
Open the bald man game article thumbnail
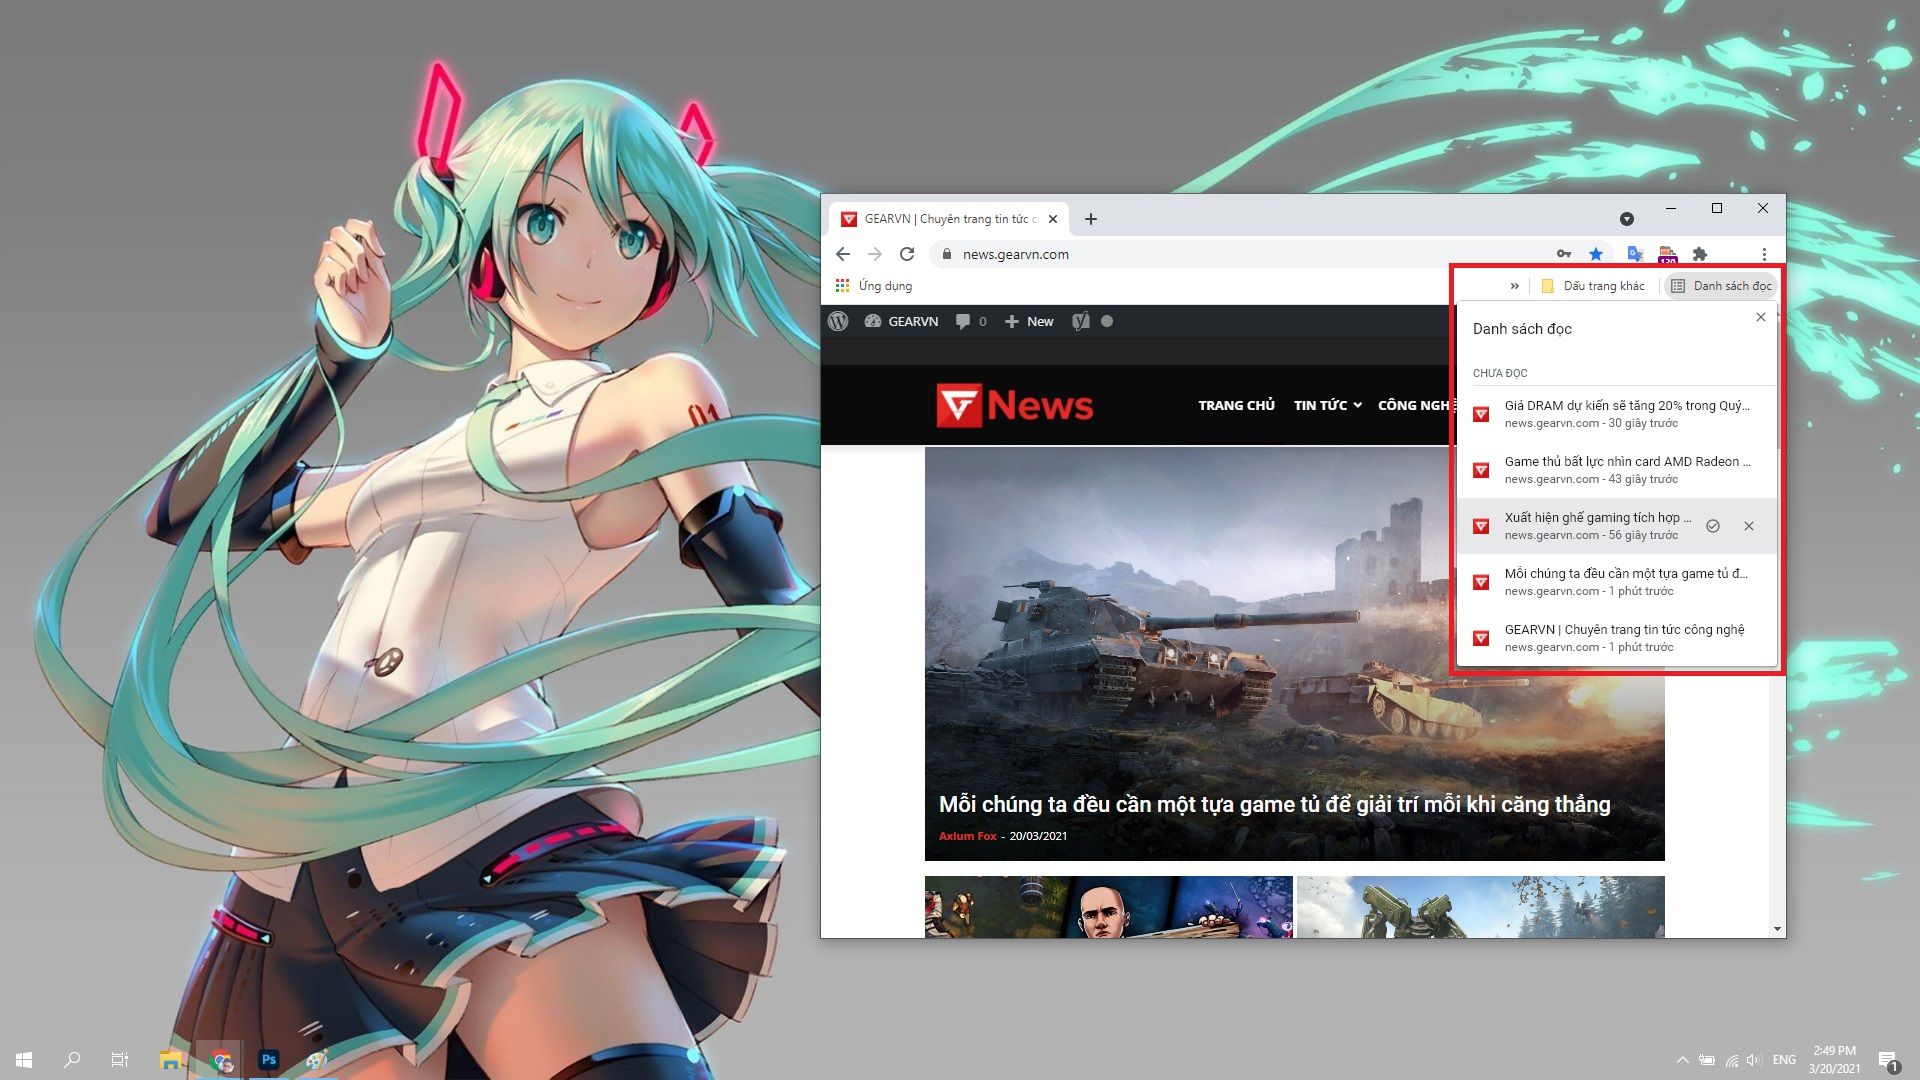tap(1108, 907)
